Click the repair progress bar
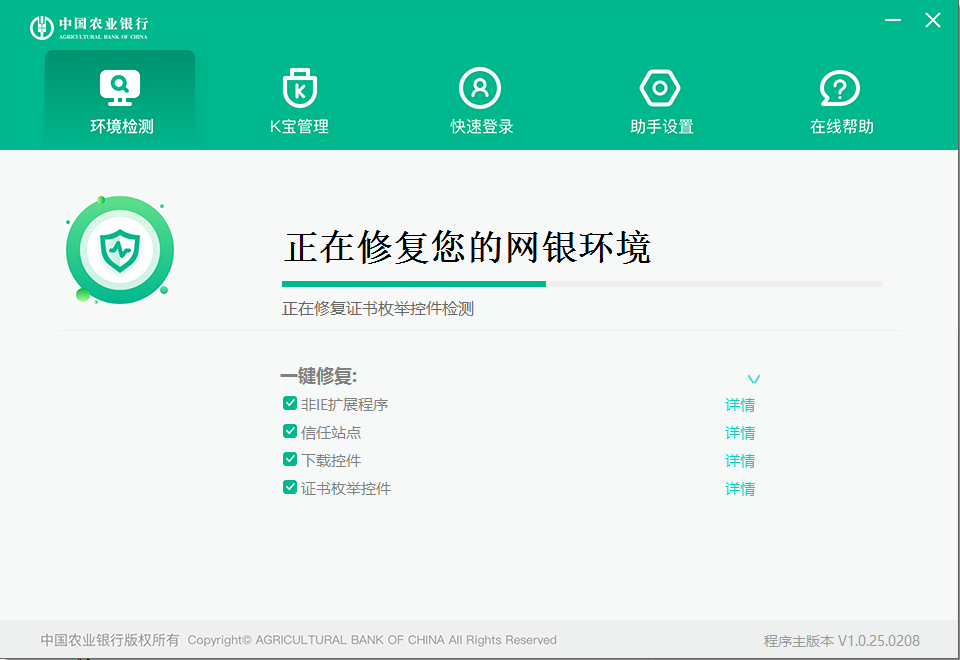 click(582, 283)
